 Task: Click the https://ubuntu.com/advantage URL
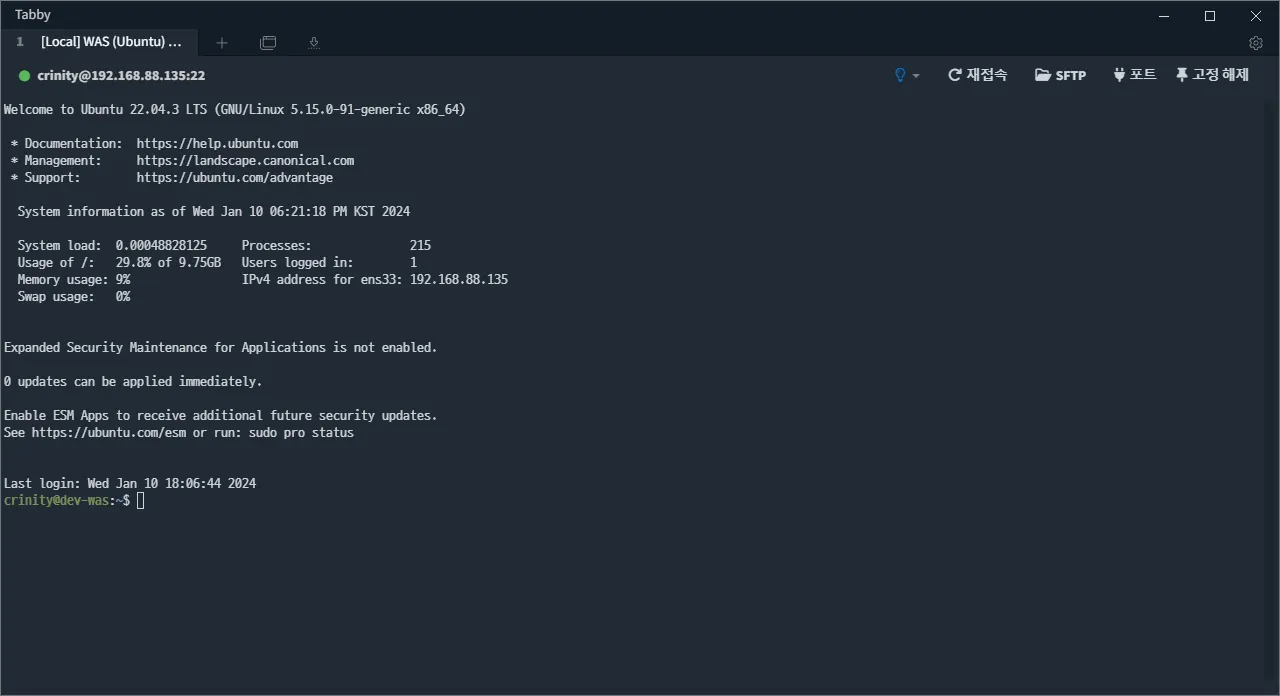(x=235, y=178)
